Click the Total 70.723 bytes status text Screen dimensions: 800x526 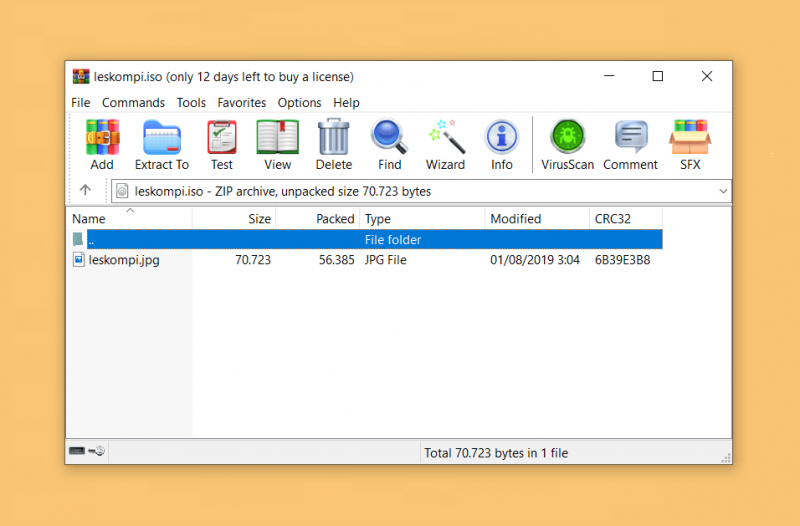point(496,453)
